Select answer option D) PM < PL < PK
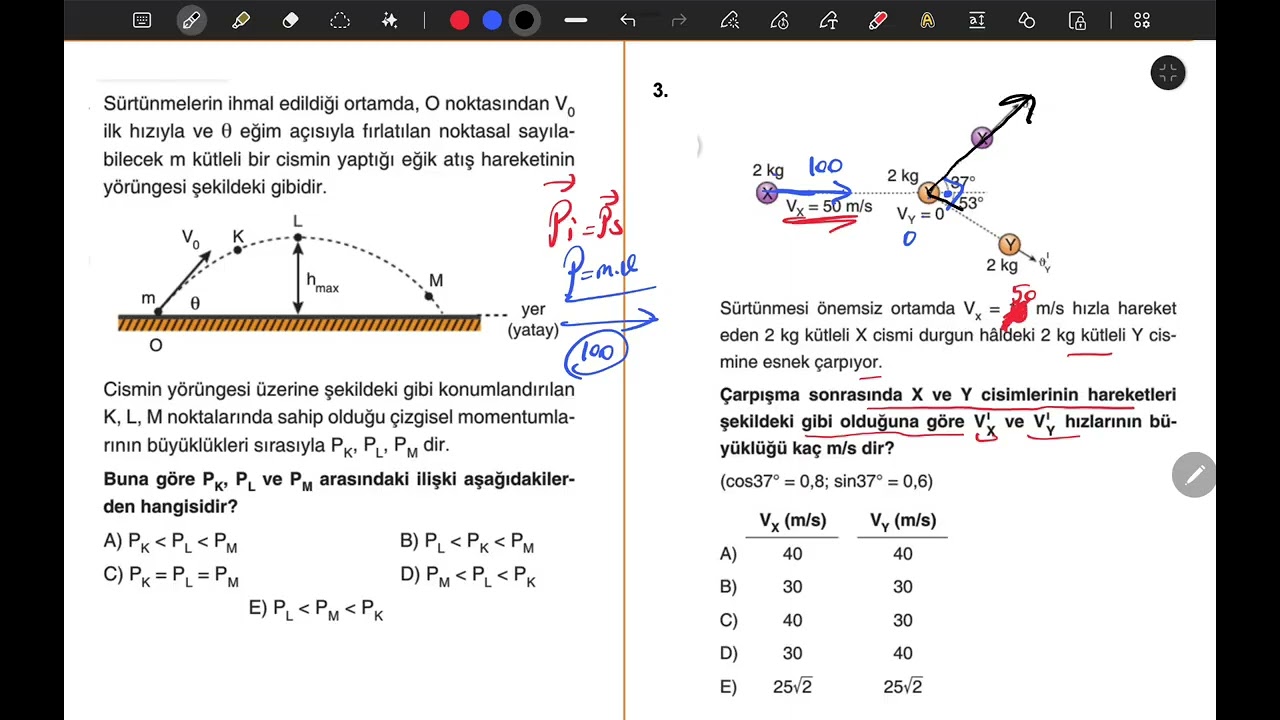Image resolution: width=1280 pixels, height=720 pixels. click(468, 576)
